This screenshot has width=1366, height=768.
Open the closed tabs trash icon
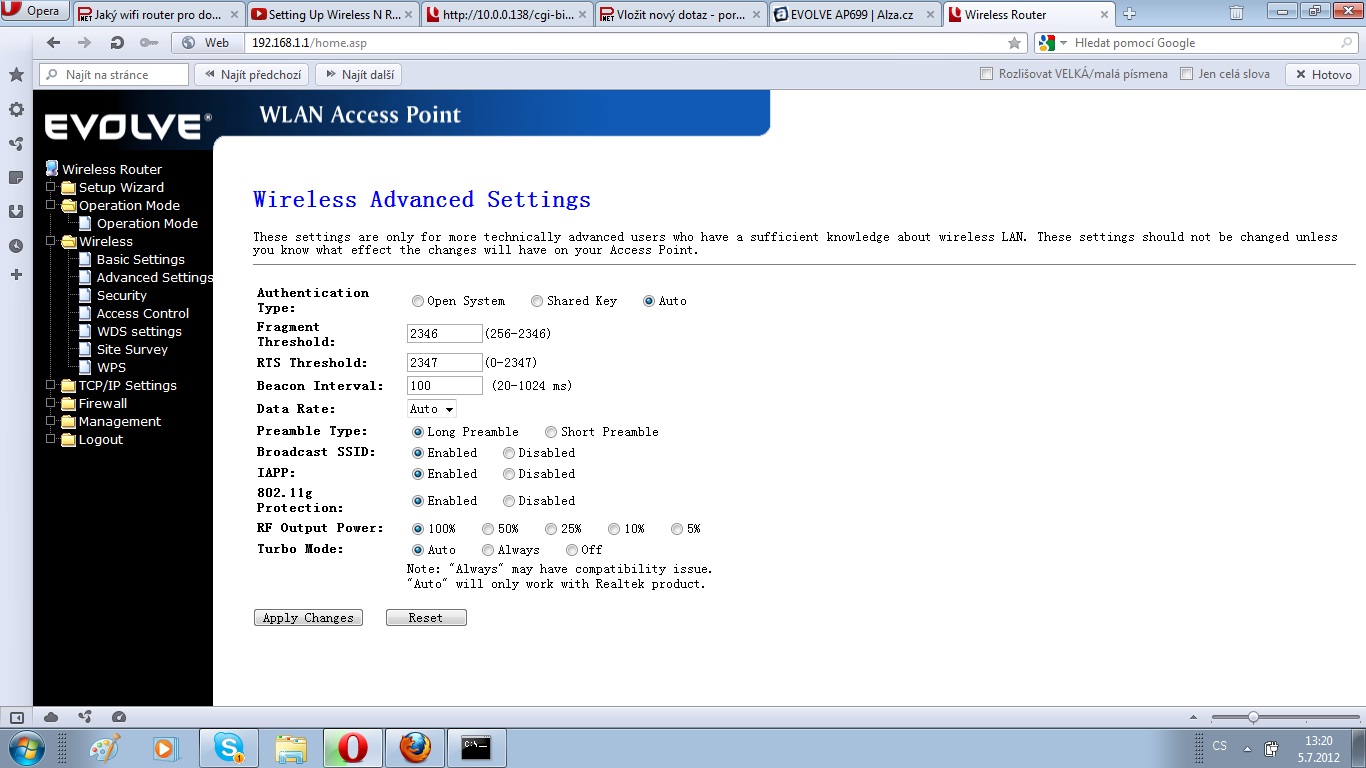point(1237,13)
